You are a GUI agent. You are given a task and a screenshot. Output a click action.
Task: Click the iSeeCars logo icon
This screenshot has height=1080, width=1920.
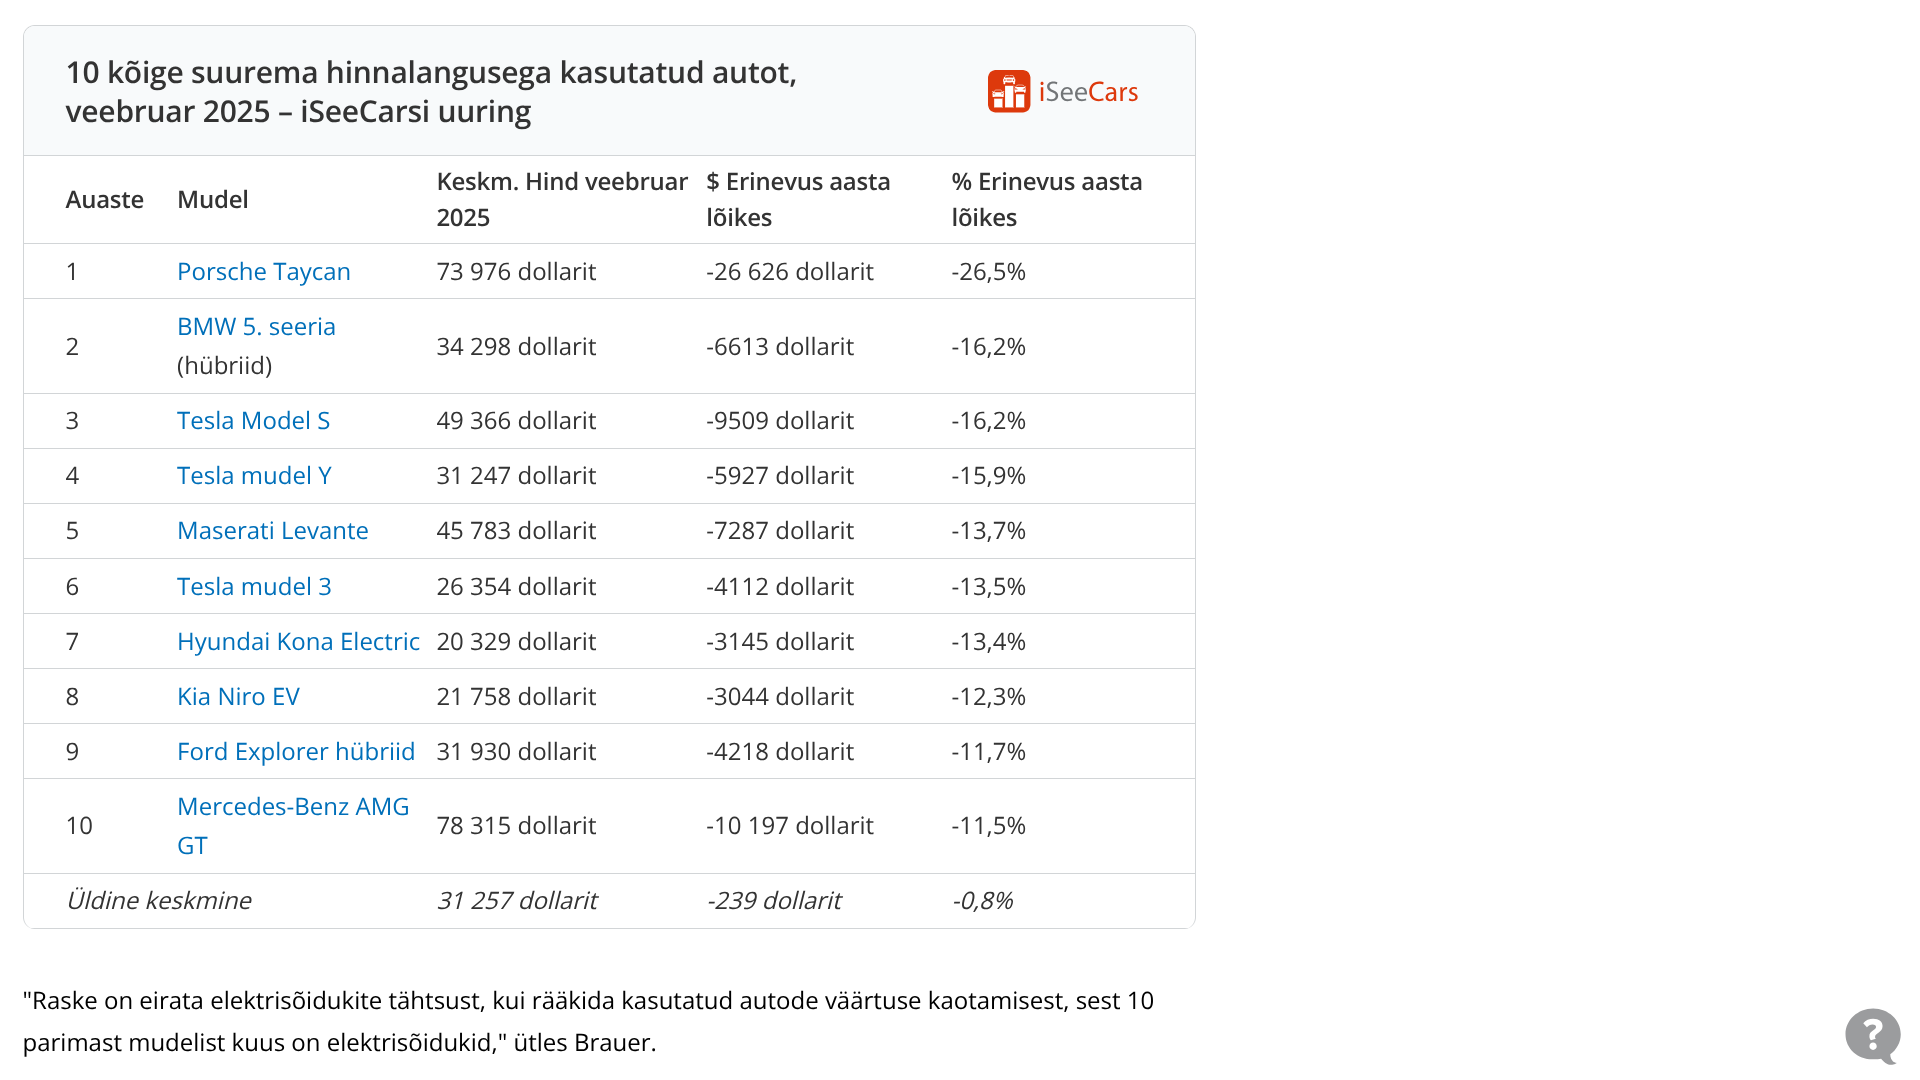click(x=1008, y=92)
